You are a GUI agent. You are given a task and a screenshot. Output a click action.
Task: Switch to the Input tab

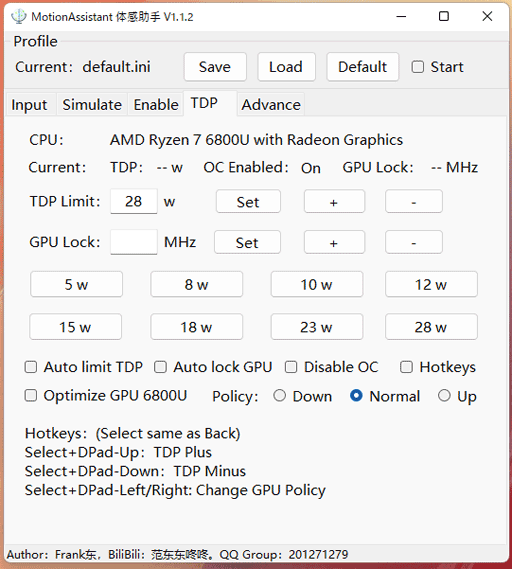(29, 105)
